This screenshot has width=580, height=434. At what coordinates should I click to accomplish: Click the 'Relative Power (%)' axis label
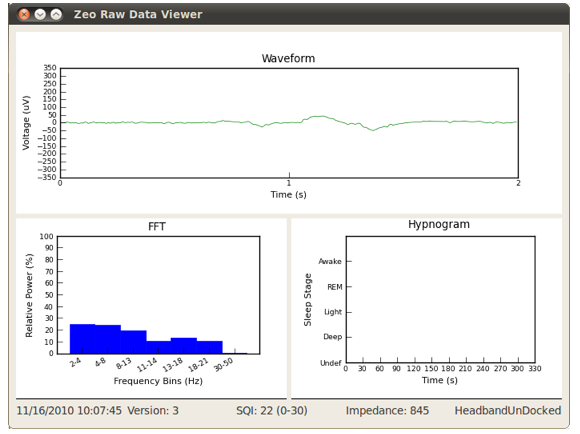coord(29,295)
